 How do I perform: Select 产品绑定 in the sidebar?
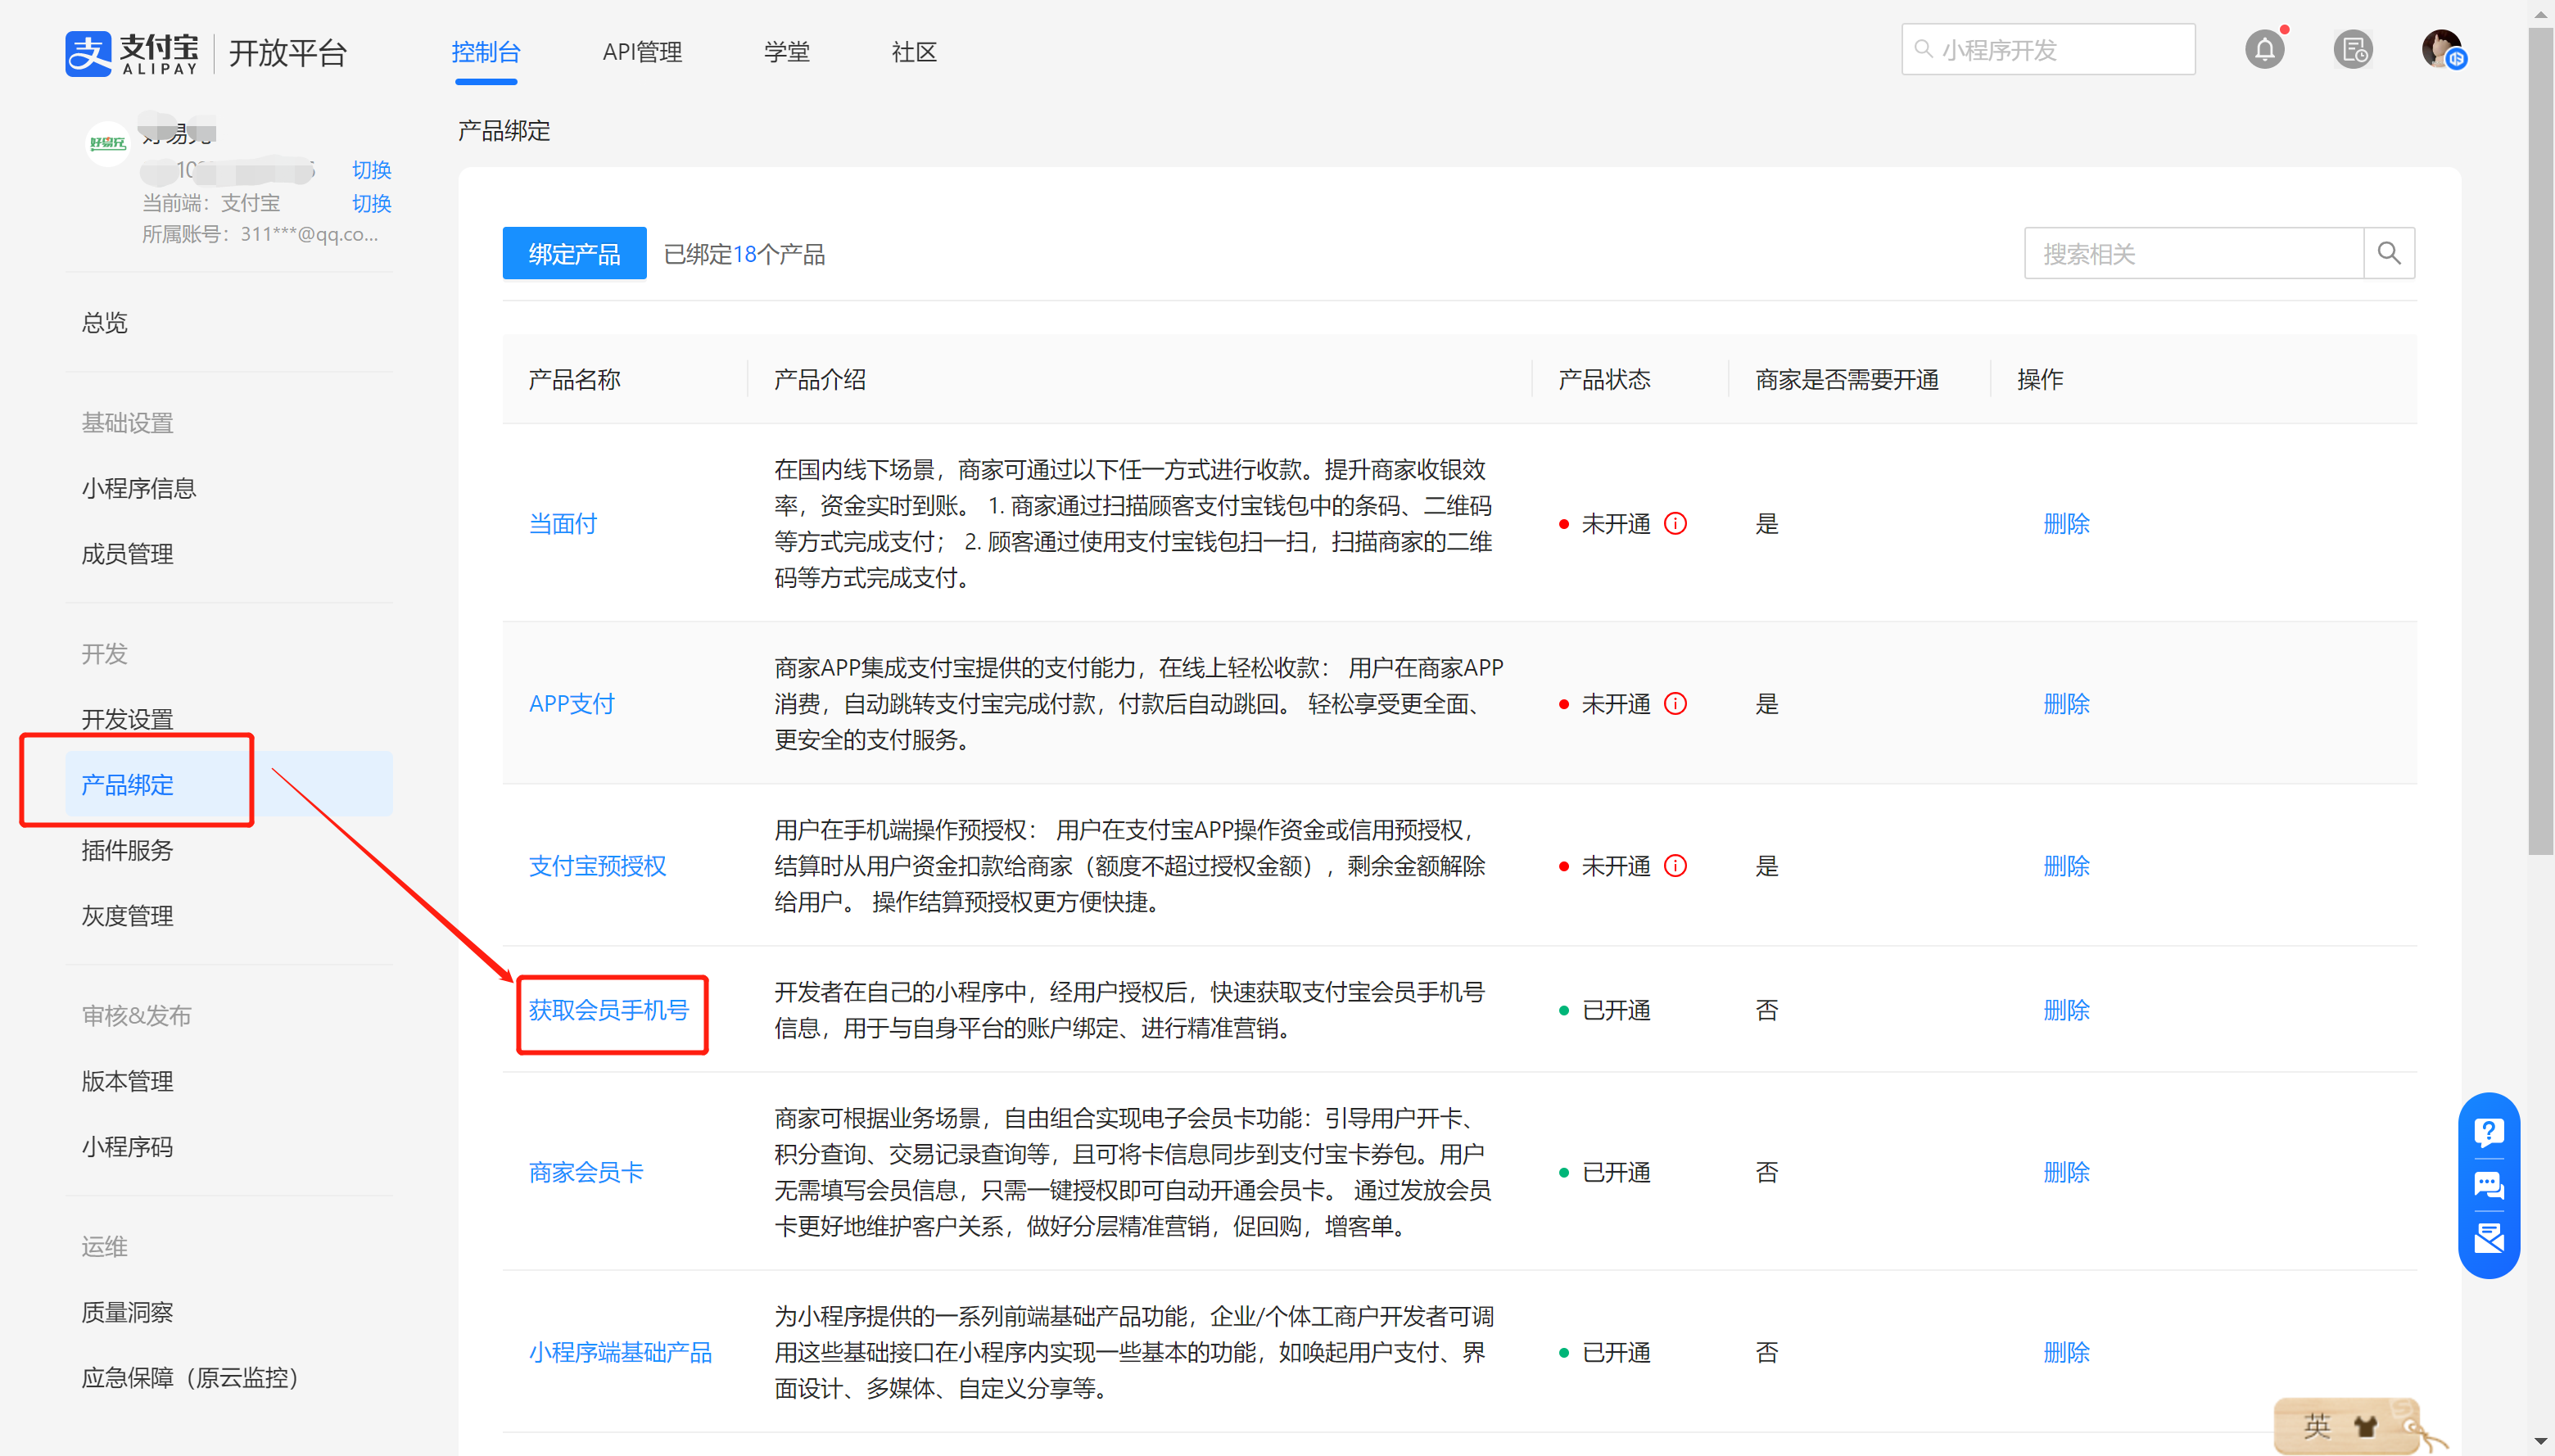(x=229, y=784)
